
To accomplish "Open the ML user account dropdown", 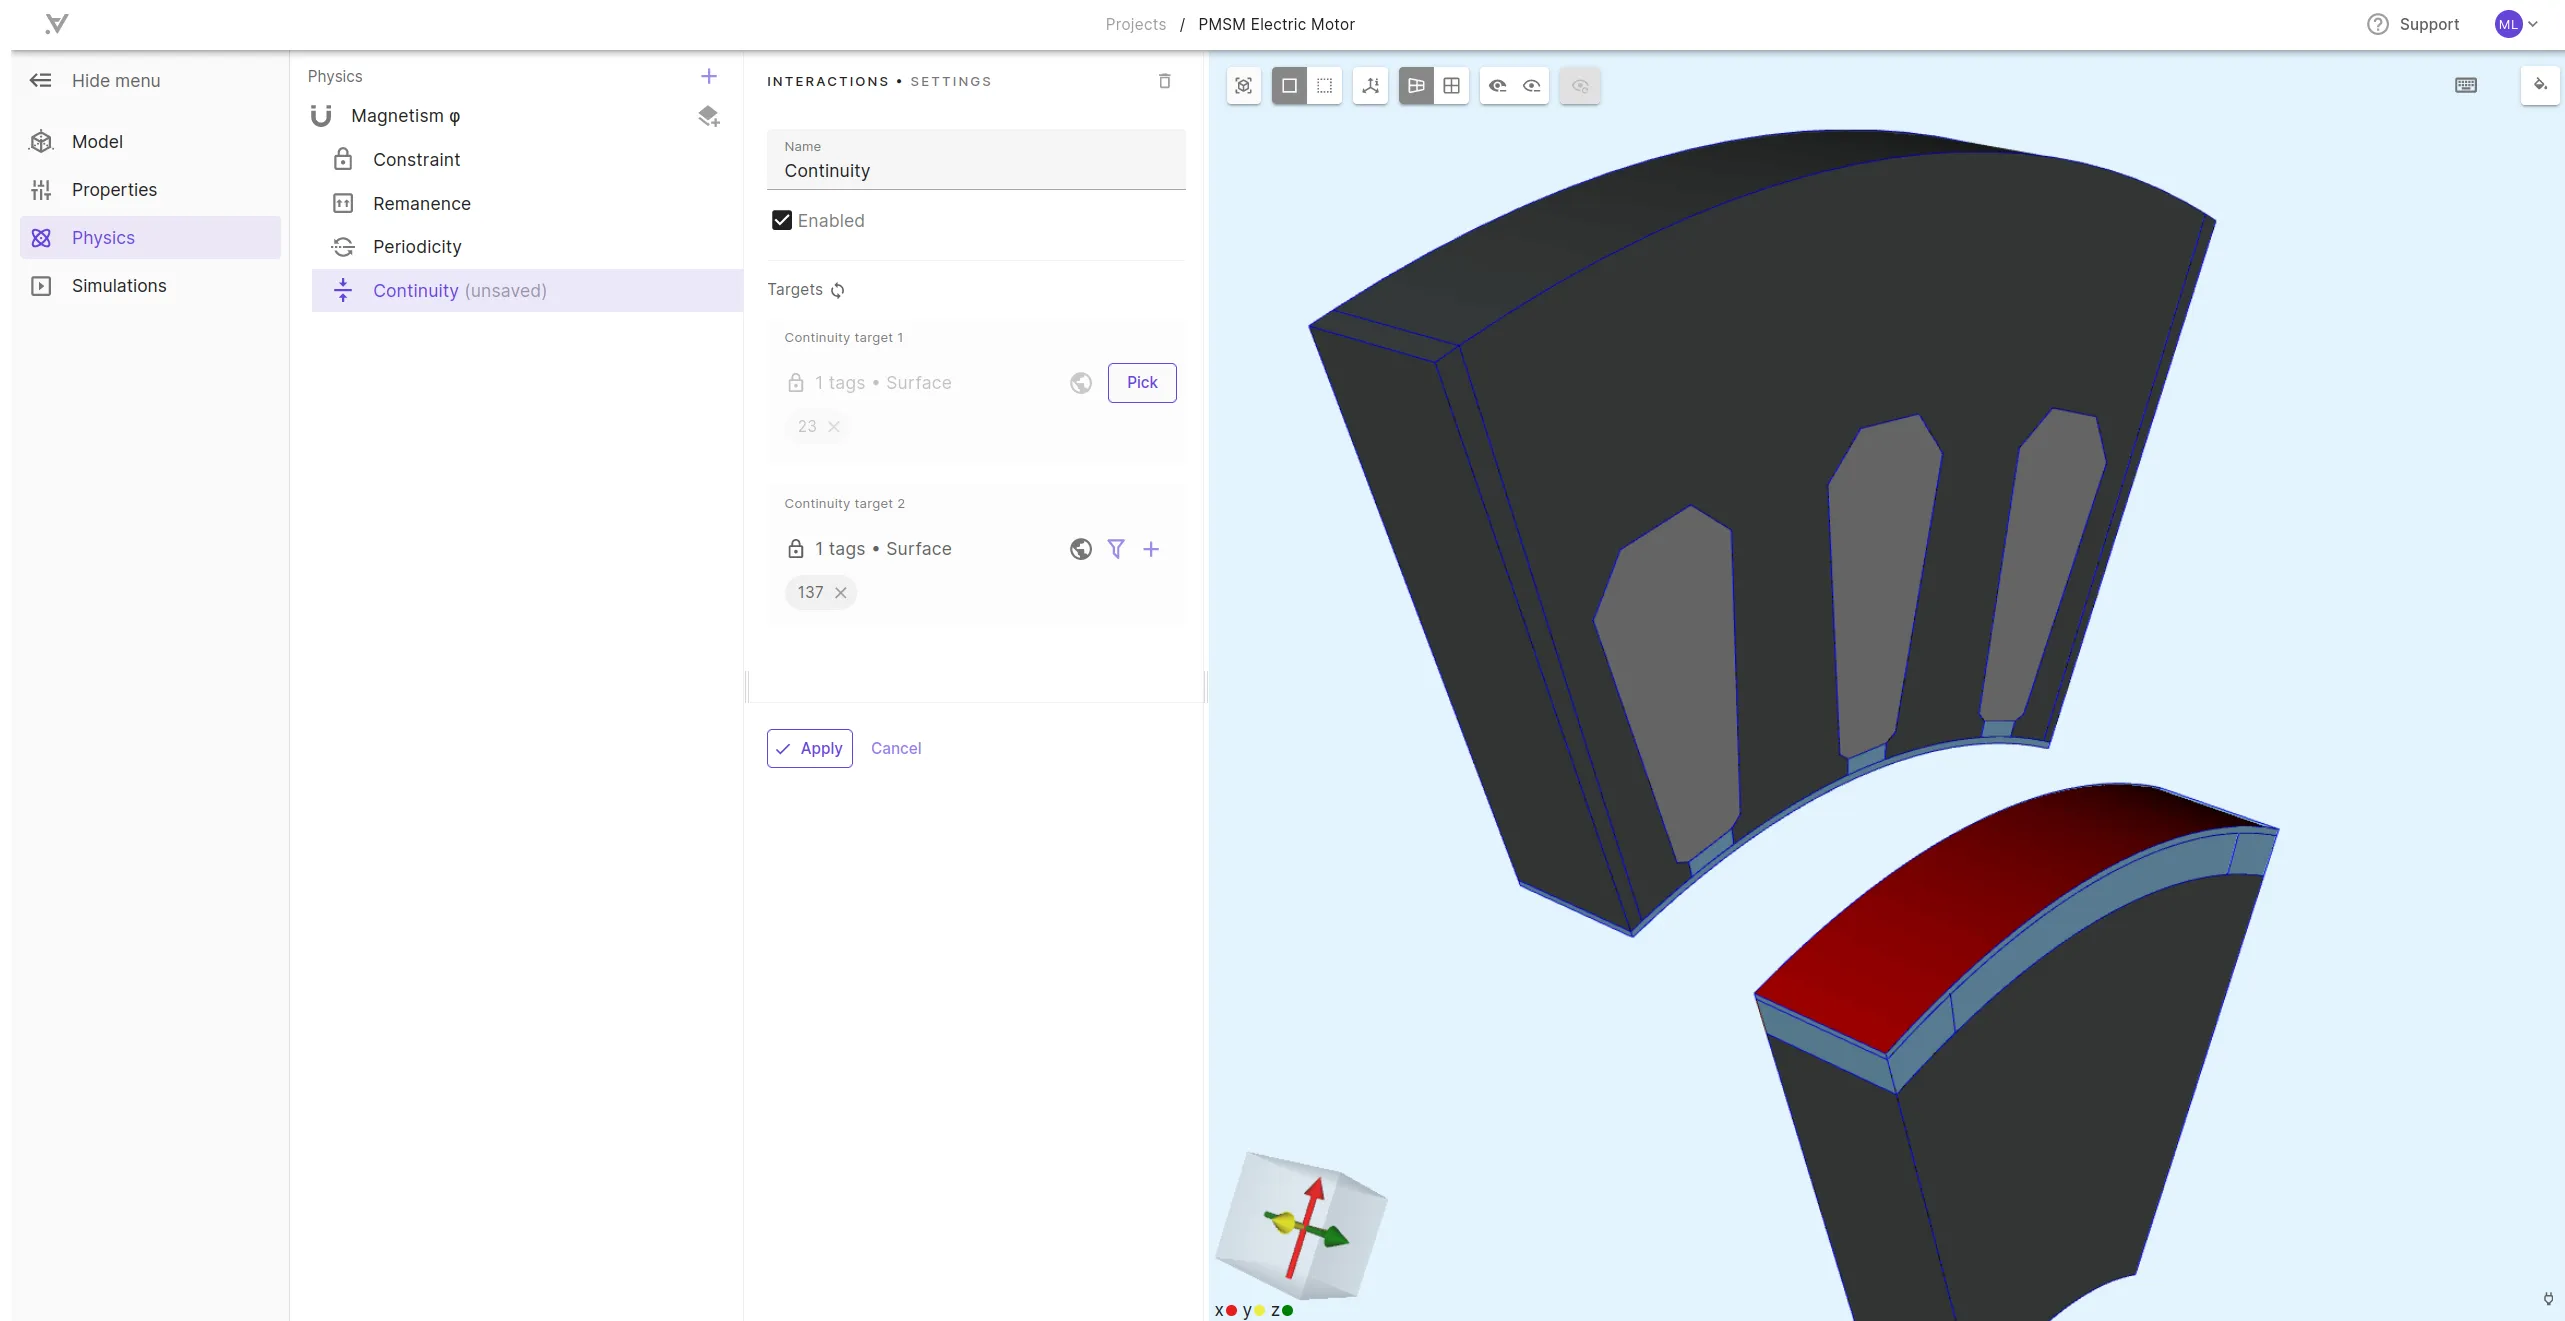I will click(2516, 24).
